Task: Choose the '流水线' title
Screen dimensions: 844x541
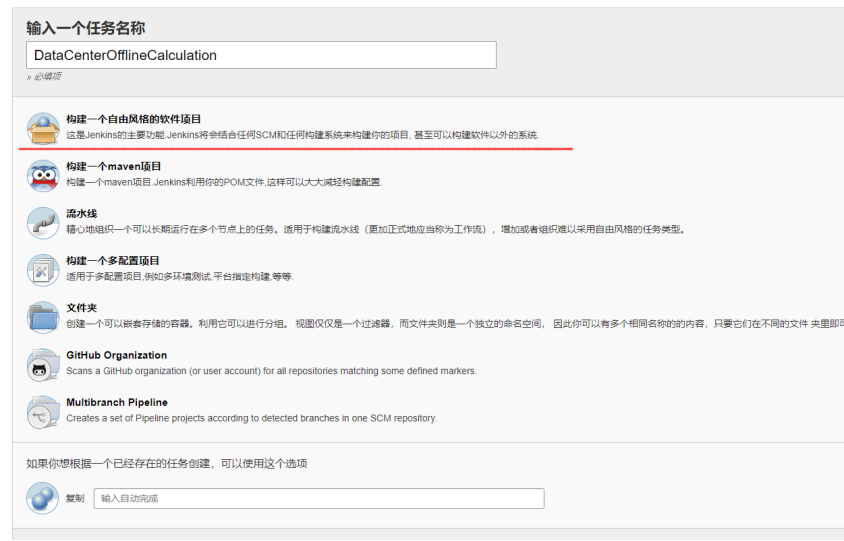Action: tap(82, 214)
